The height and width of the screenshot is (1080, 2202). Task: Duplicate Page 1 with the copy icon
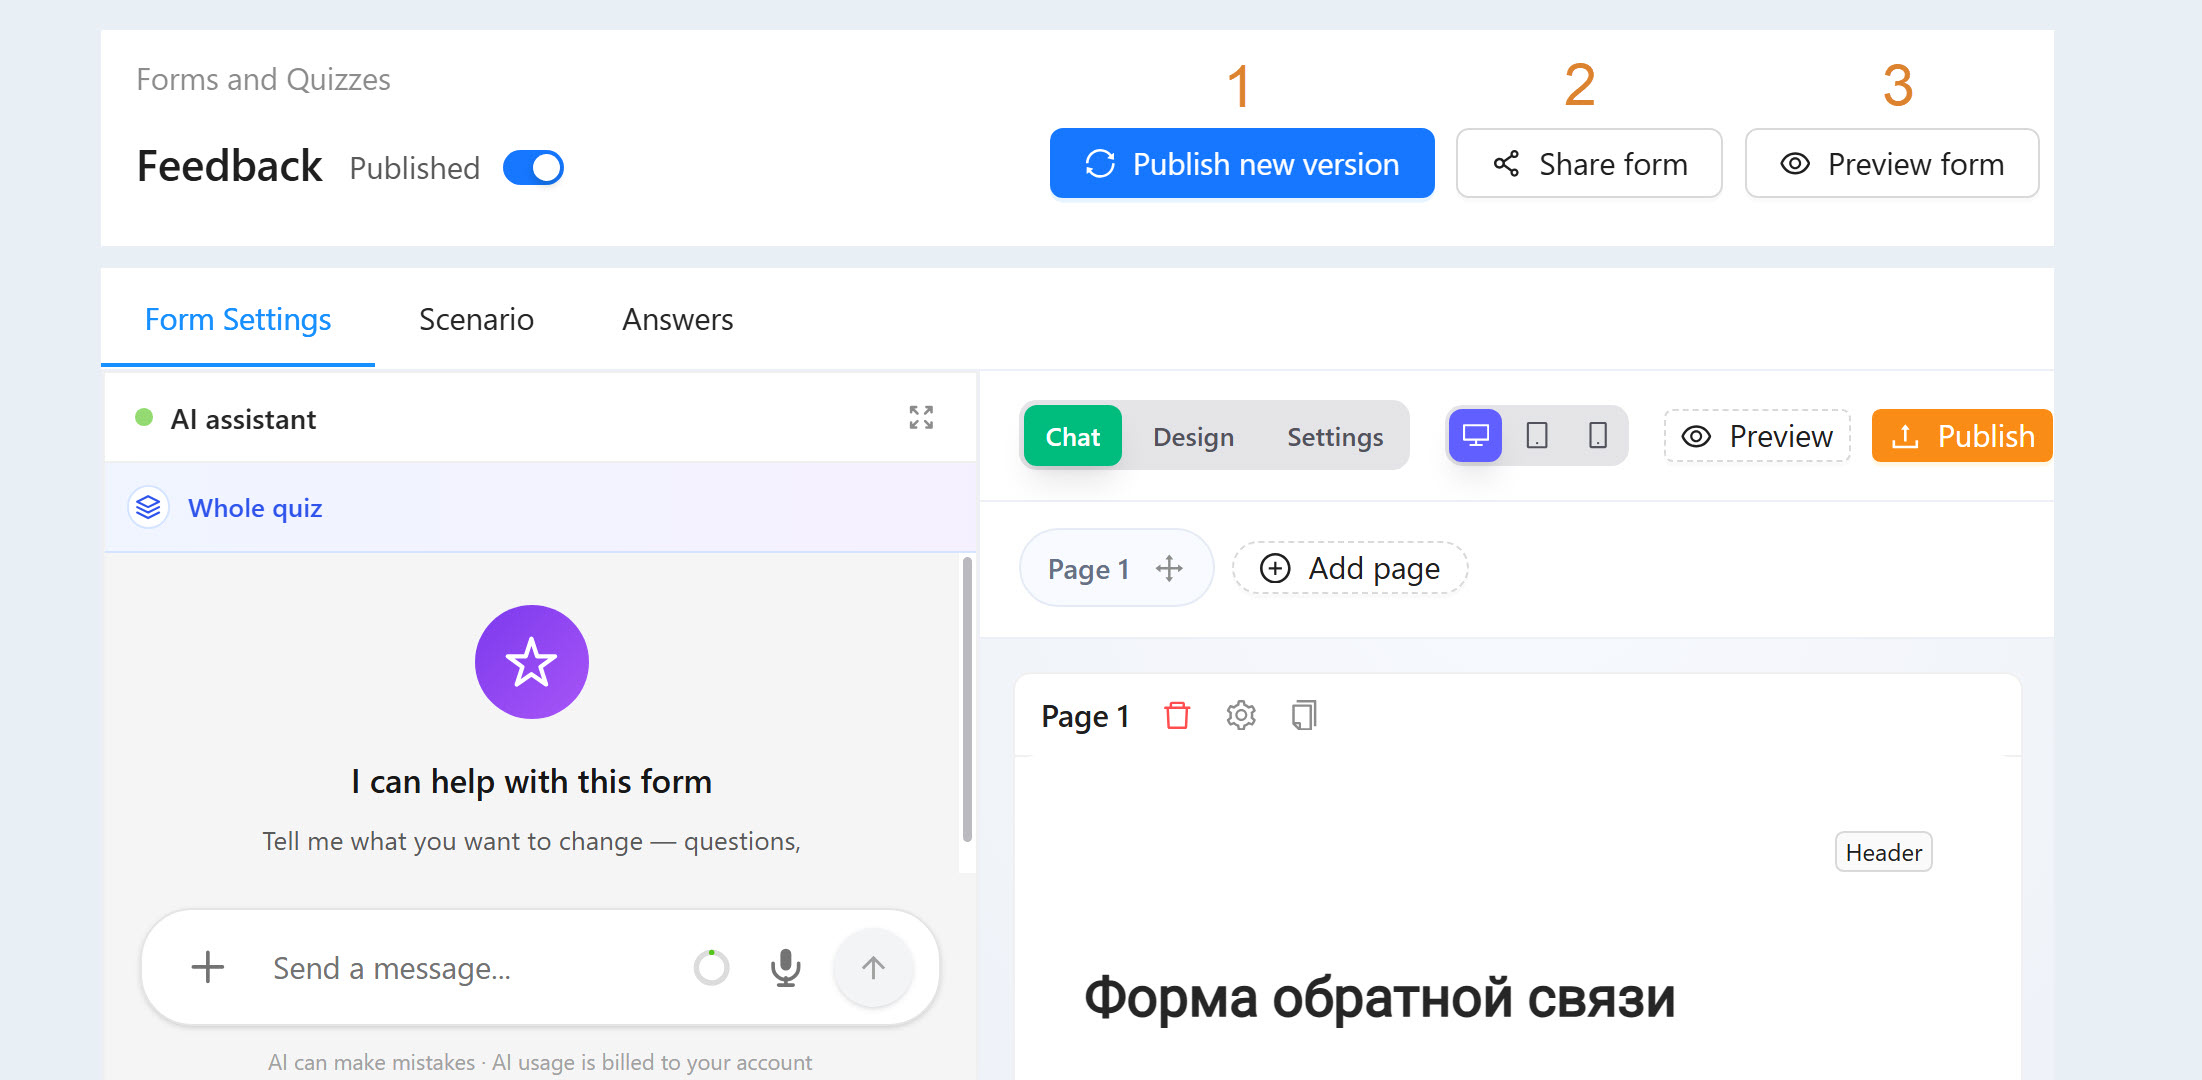1304,715
